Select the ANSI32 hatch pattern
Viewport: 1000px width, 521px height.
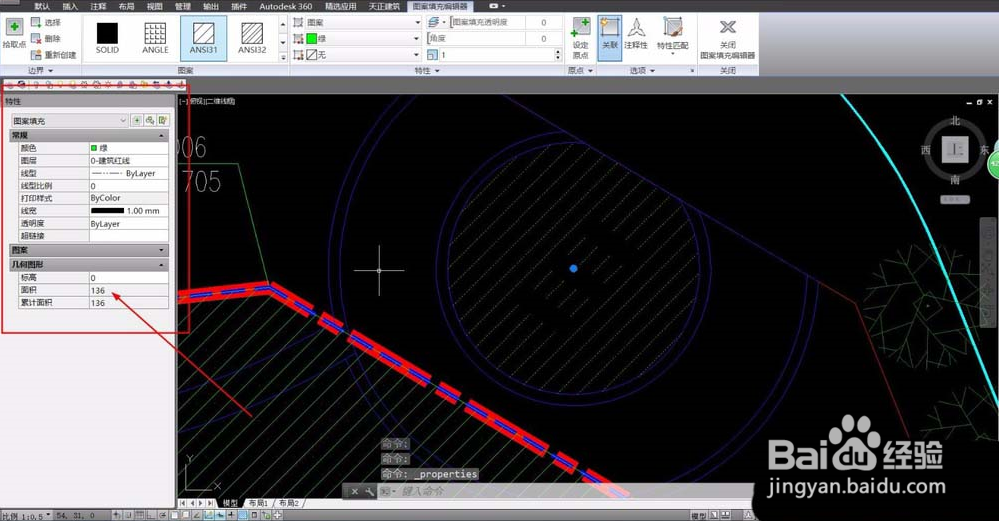pos(252,38)
